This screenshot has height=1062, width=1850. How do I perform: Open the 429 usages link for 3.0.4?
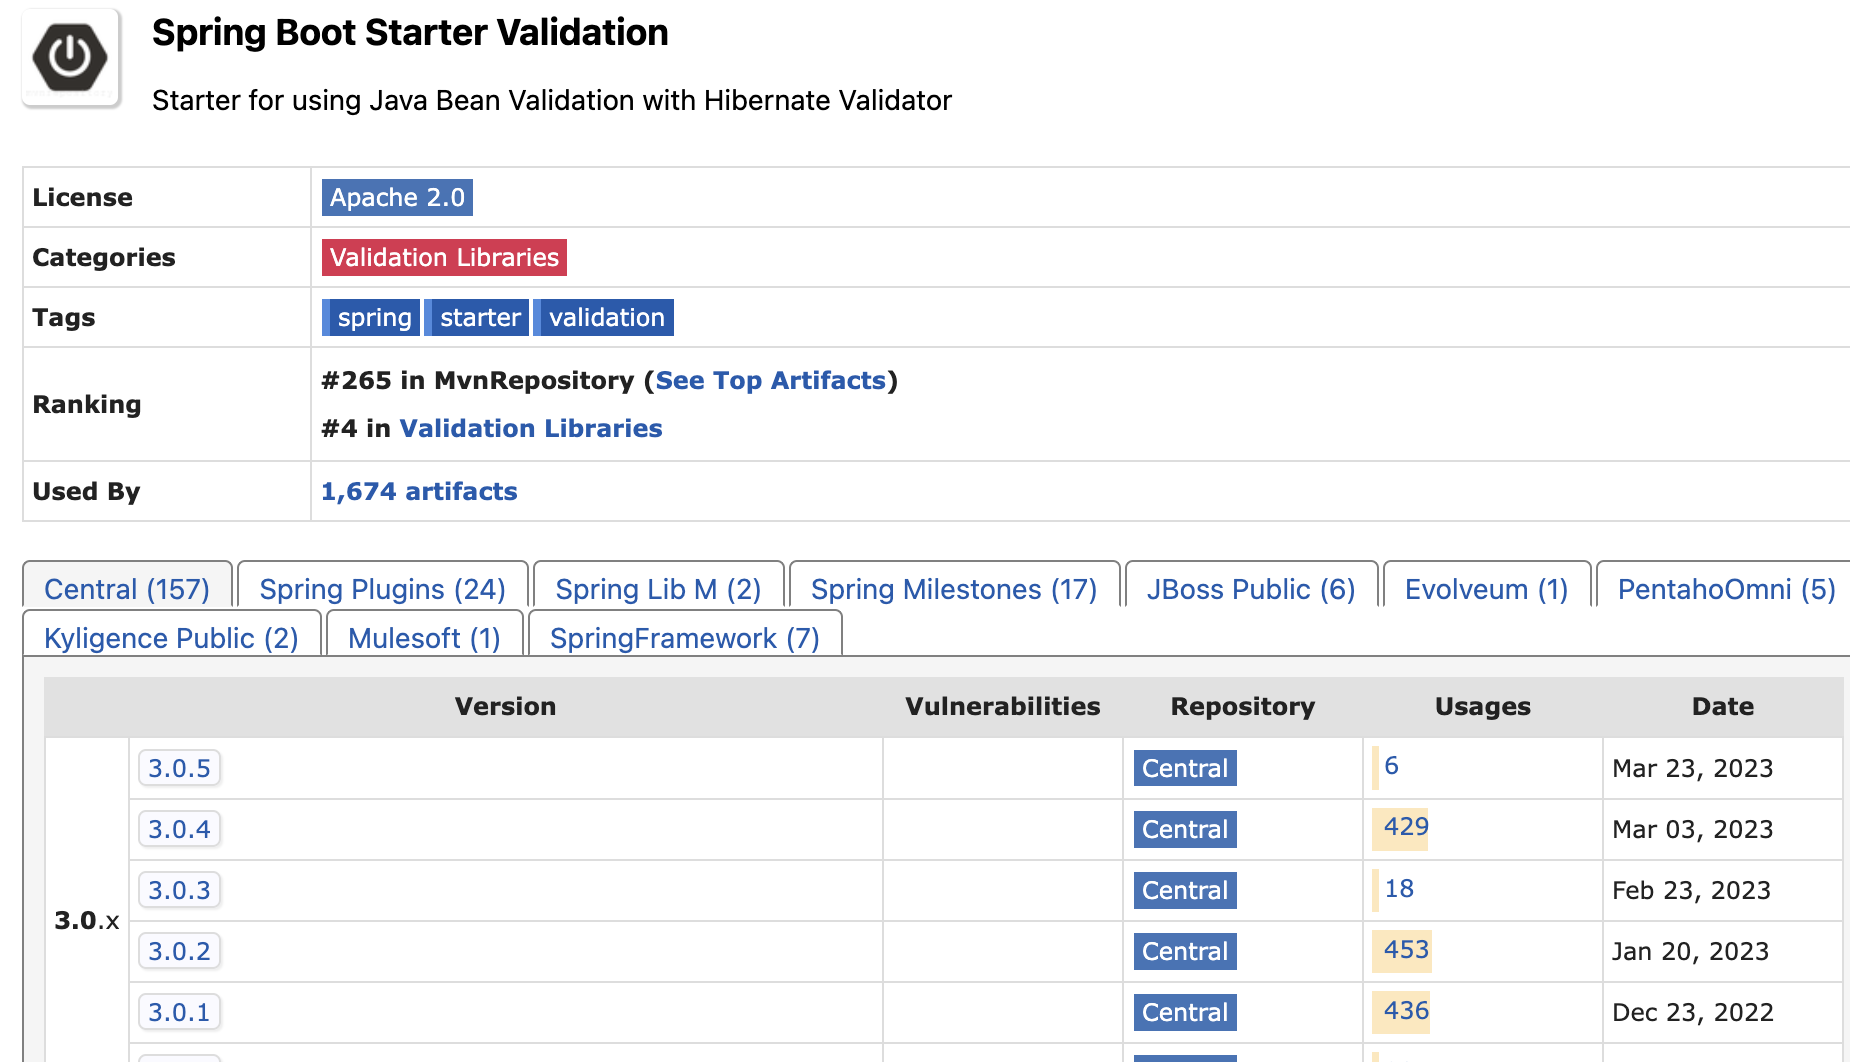point(1406,827)
